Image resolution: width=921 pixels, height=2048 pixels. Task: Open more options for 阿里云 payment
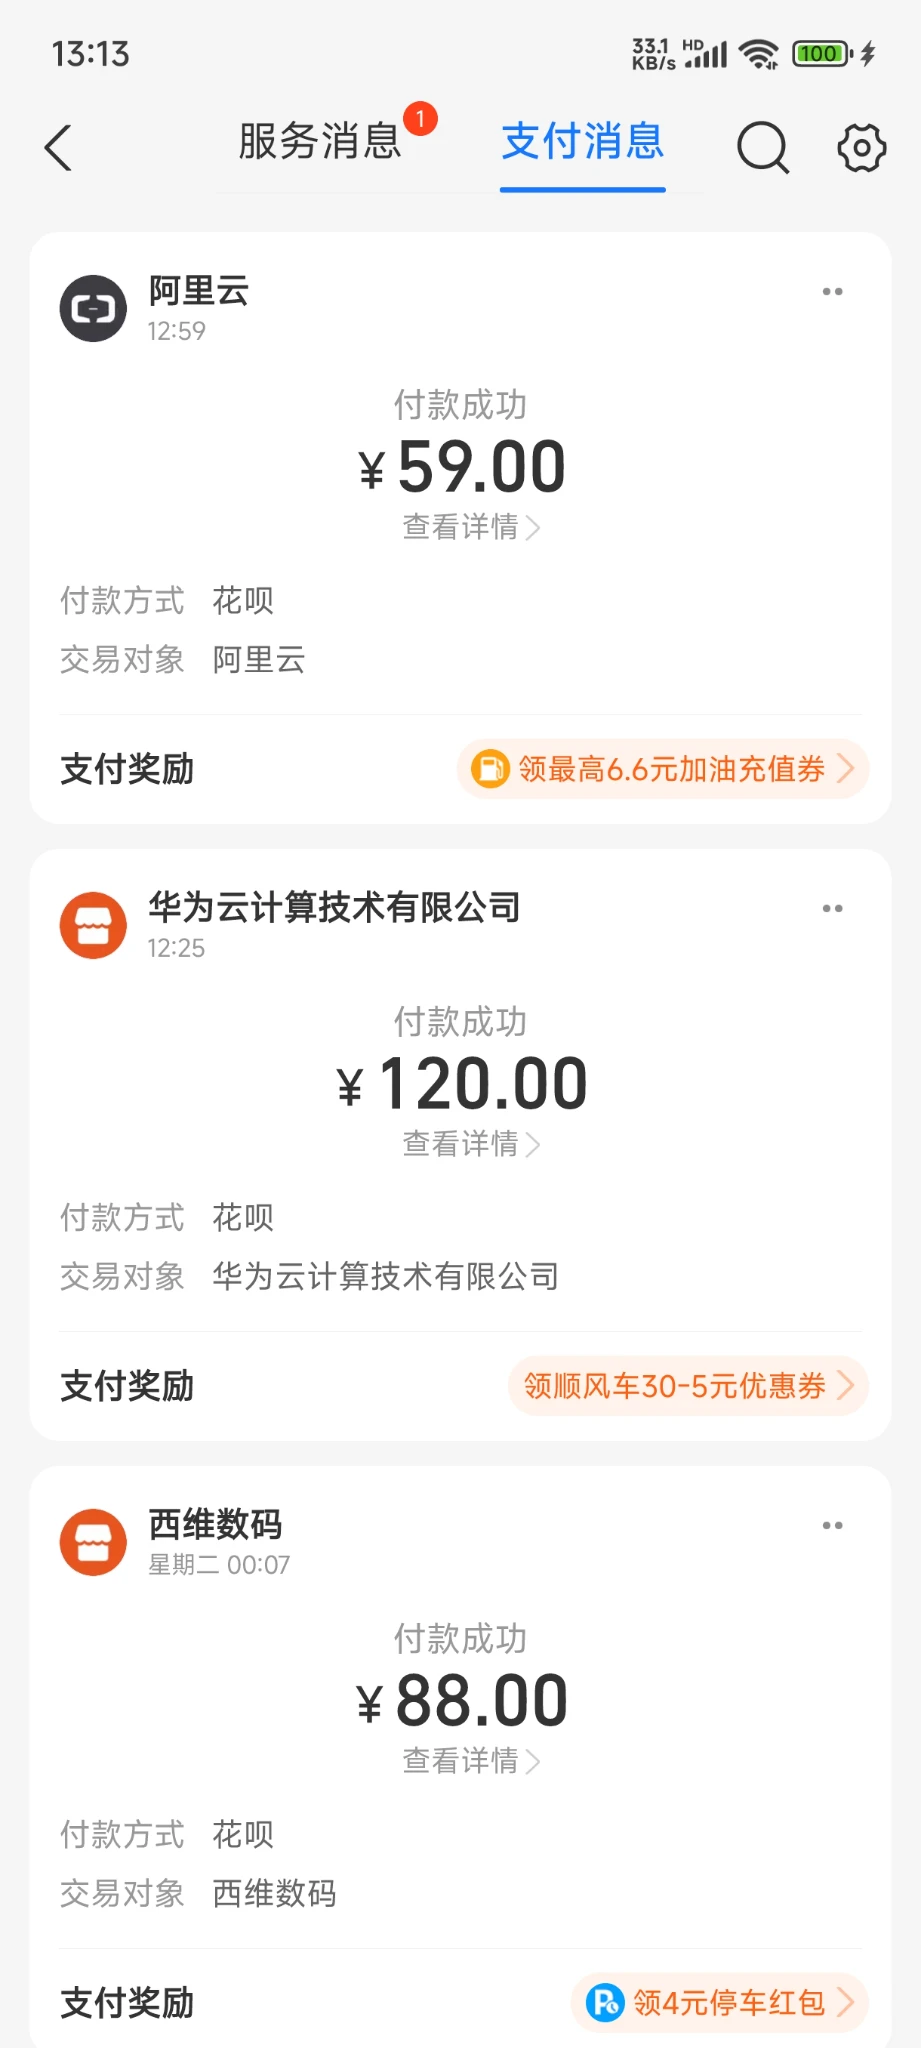click(x=832, y=292)
